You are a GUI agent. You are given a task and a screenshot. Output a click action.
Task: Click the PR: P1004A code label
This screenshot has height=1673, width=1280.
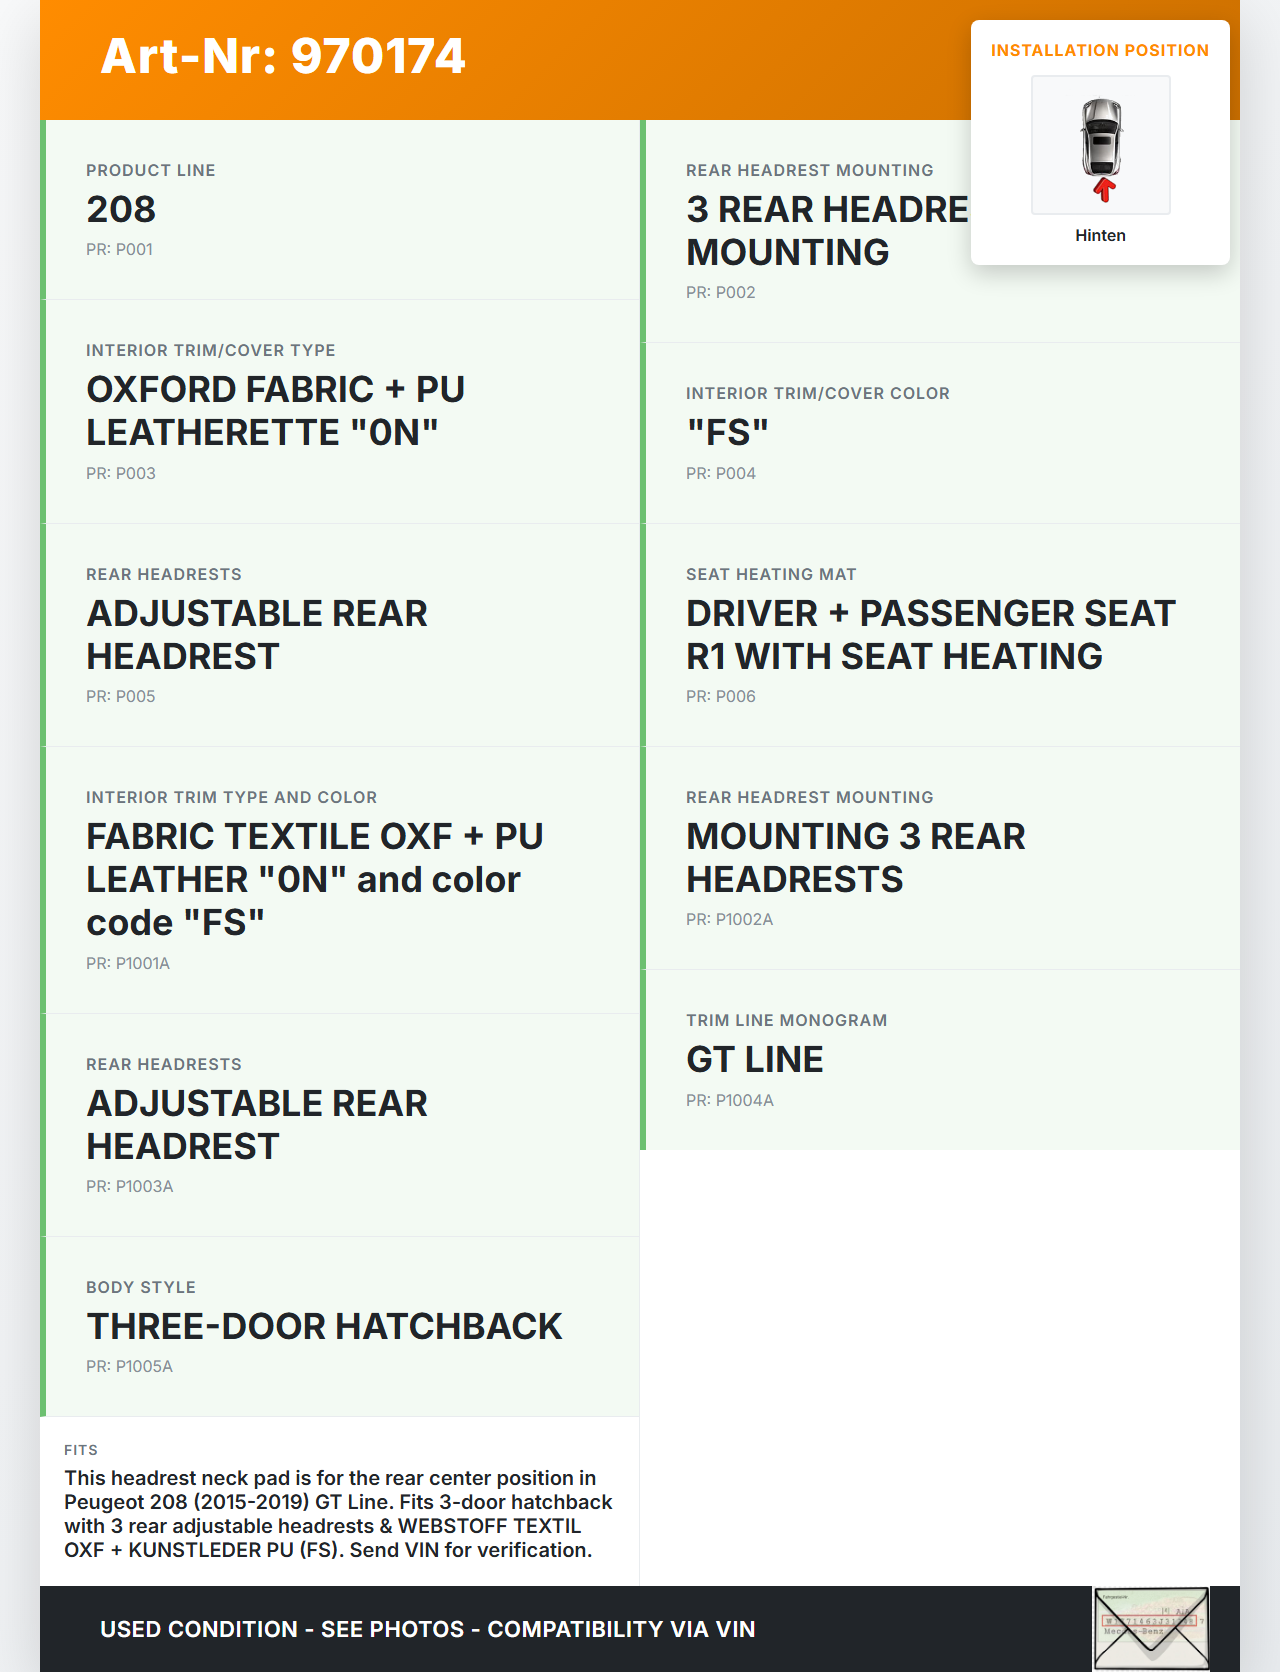click(729, 1100)
